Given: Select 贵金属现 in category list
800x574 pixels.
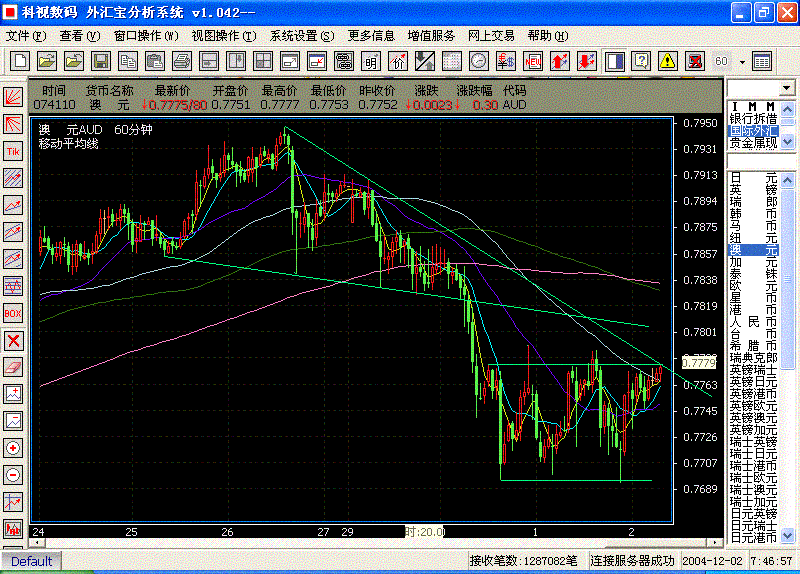Looking at the screenshot, I should [754, 143].
